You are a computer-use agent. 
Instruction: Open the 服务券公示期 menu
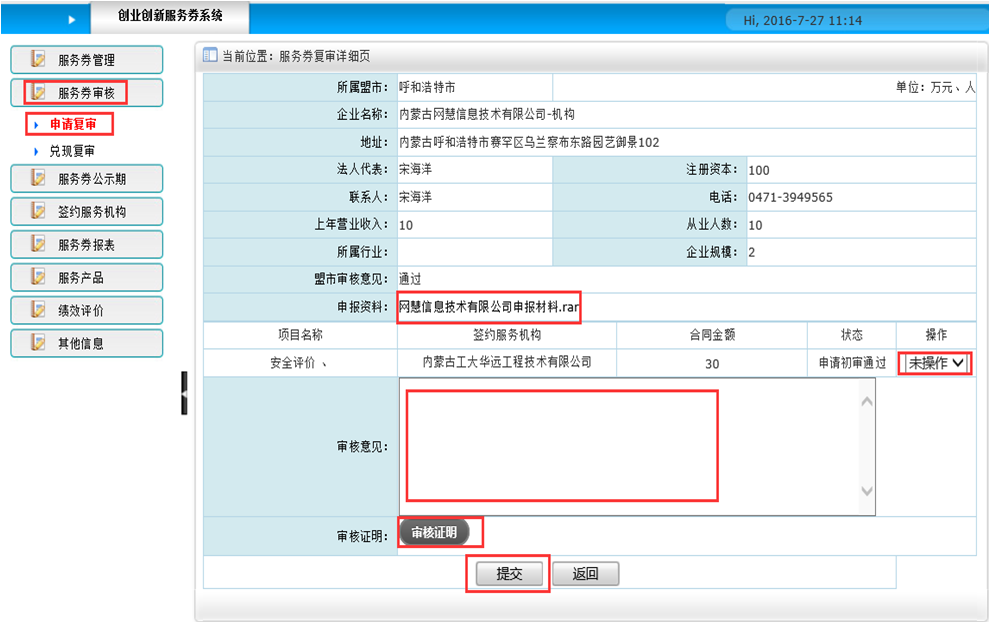(x=86, y=179)
